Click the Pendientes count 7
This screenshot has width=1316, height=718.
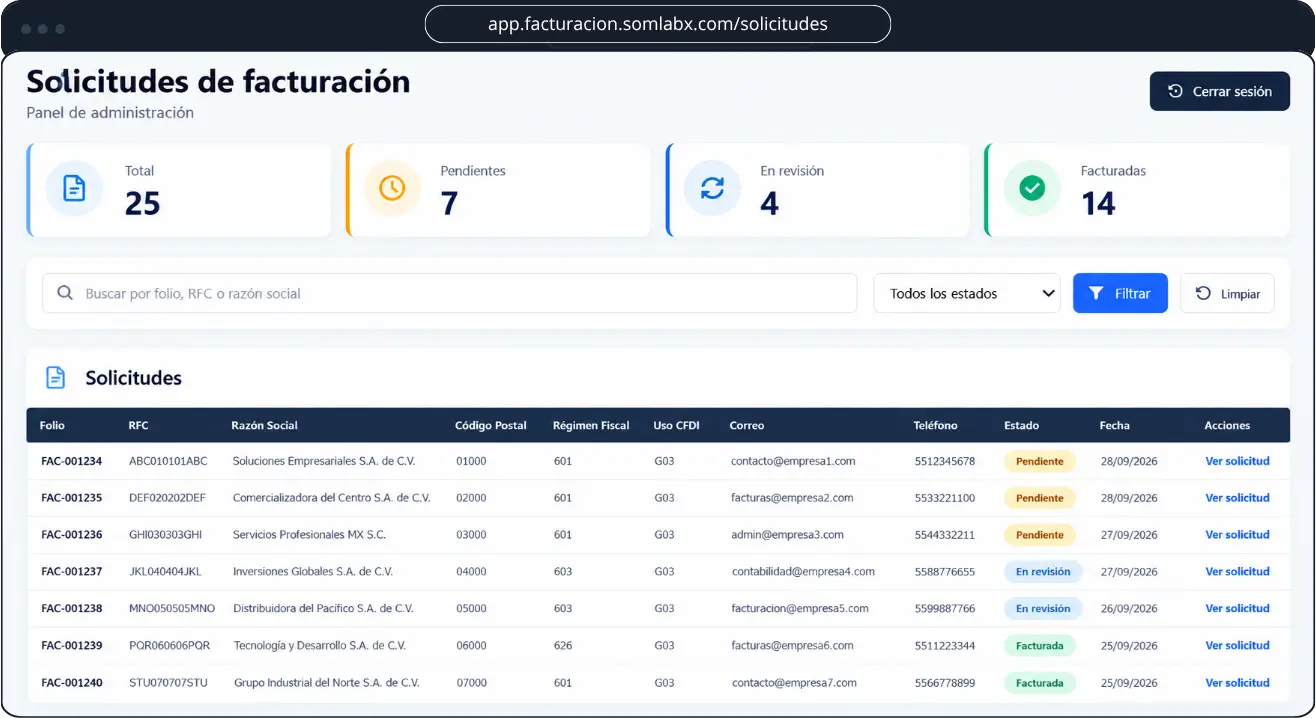click(449, 204)
